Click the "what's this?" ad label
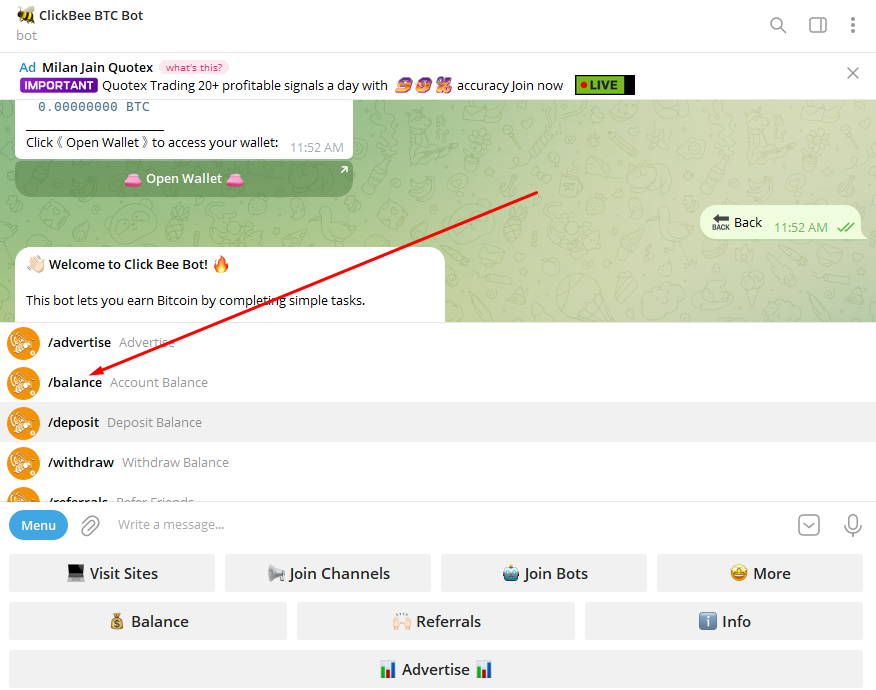This screenshot has height=690, width=876. pos(194,68)
